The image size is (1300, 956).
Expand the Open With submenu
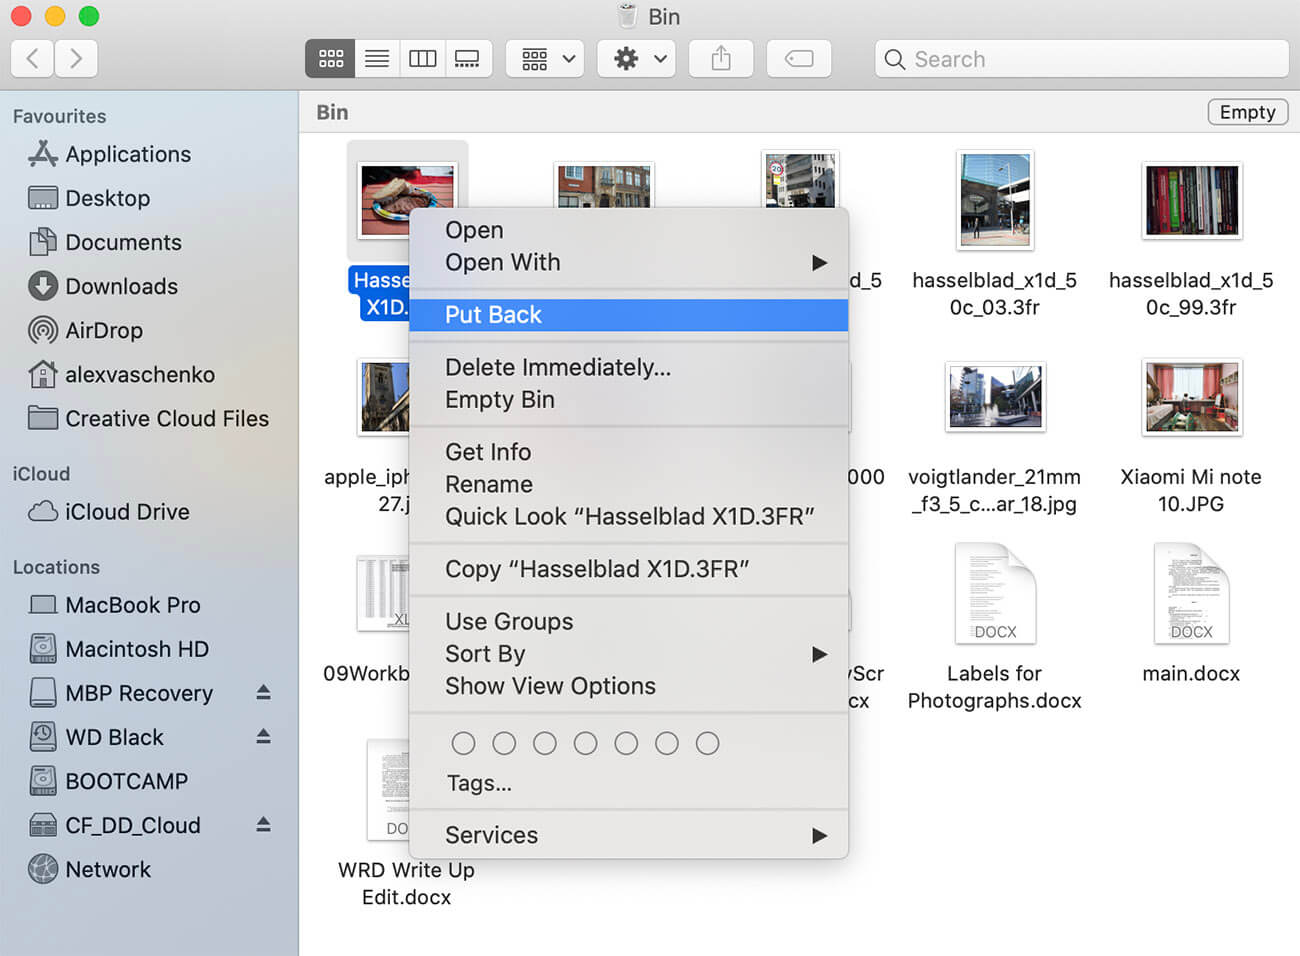(x=629, y=262)
